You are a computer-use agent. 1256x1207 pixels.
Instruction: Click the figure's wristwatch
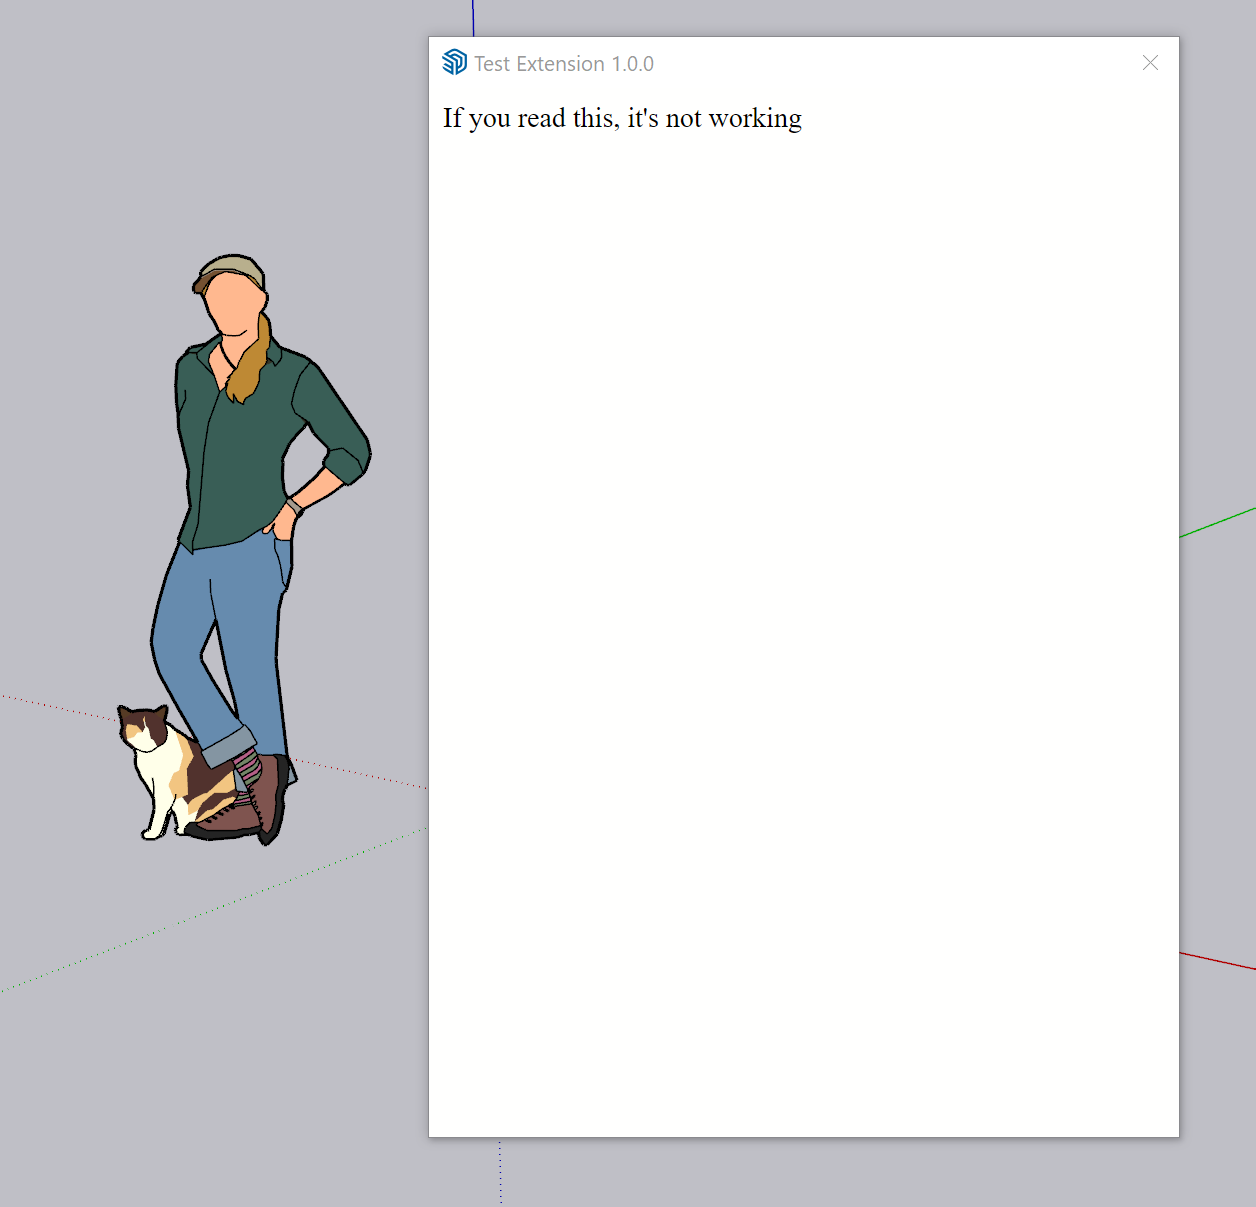[x=291, y=503]
